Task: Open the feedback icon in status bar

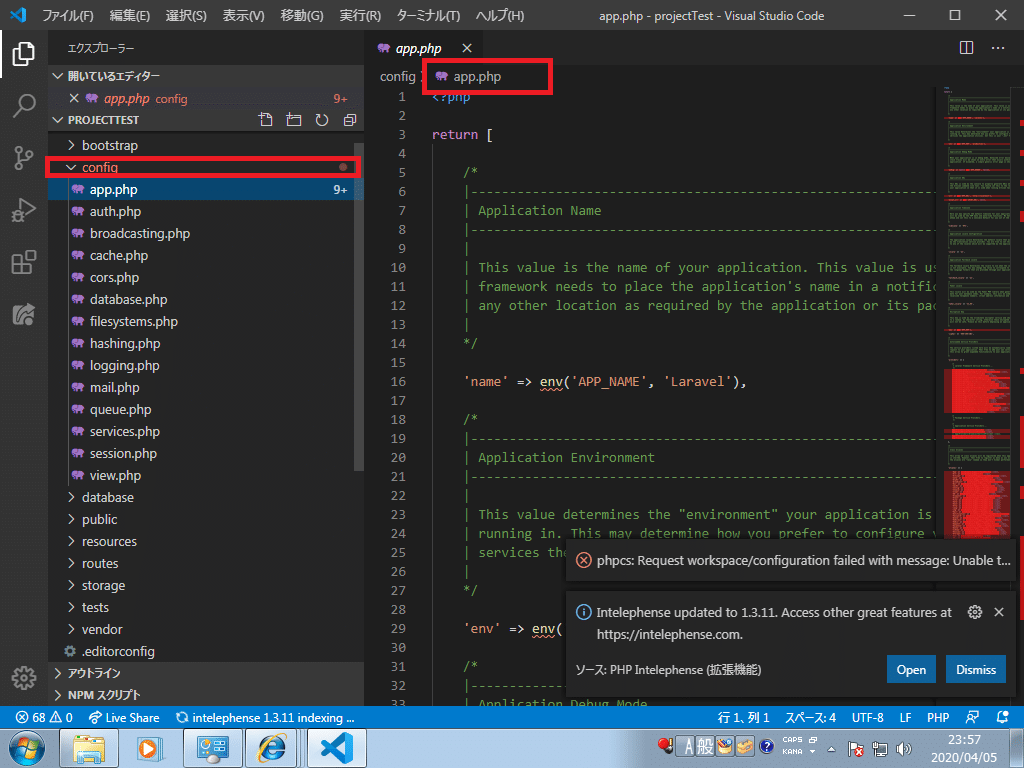Action: pos(972,718)
